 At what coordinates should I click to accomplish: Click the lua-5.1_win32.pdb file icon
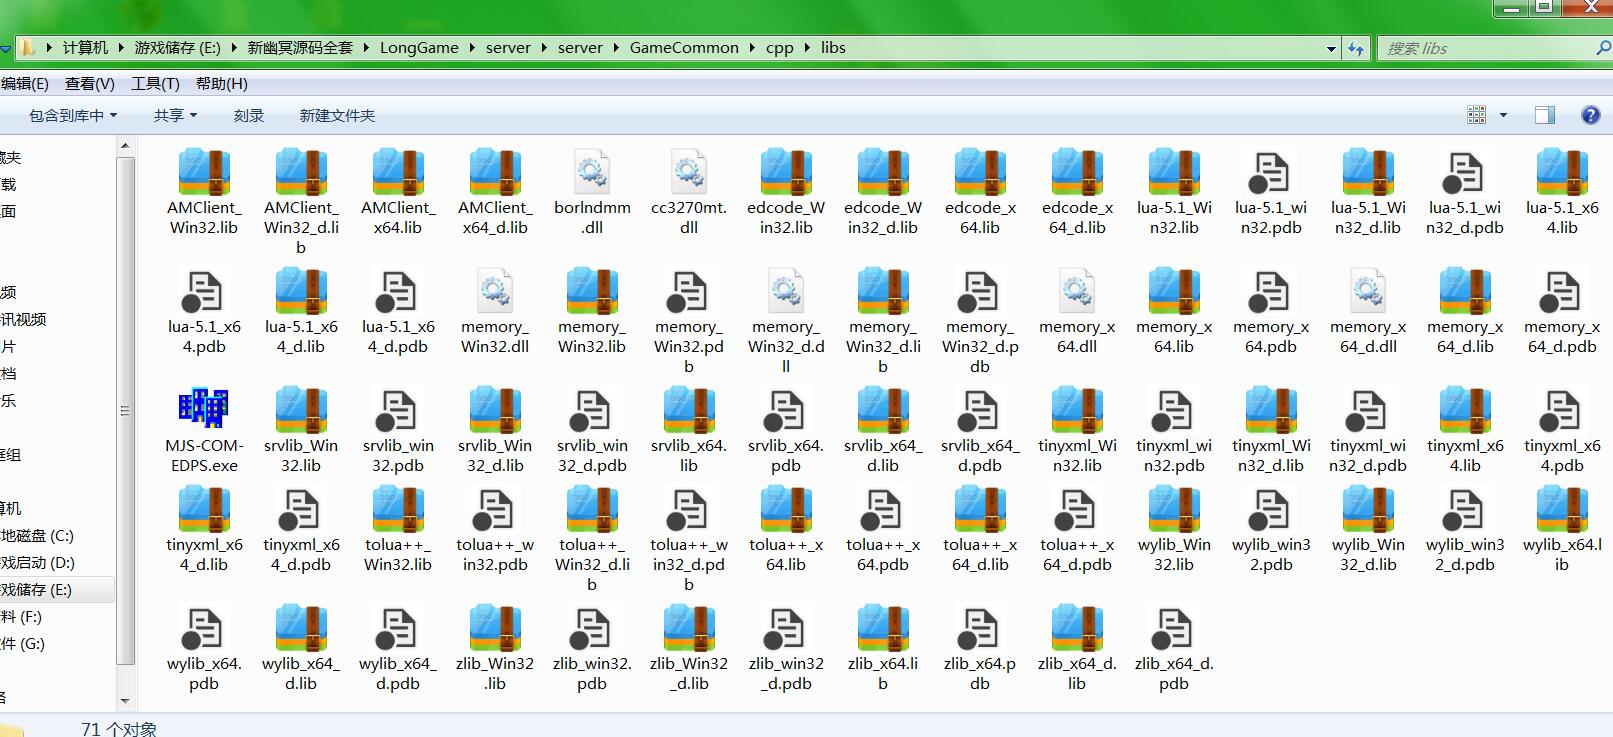coord(1270,172)
